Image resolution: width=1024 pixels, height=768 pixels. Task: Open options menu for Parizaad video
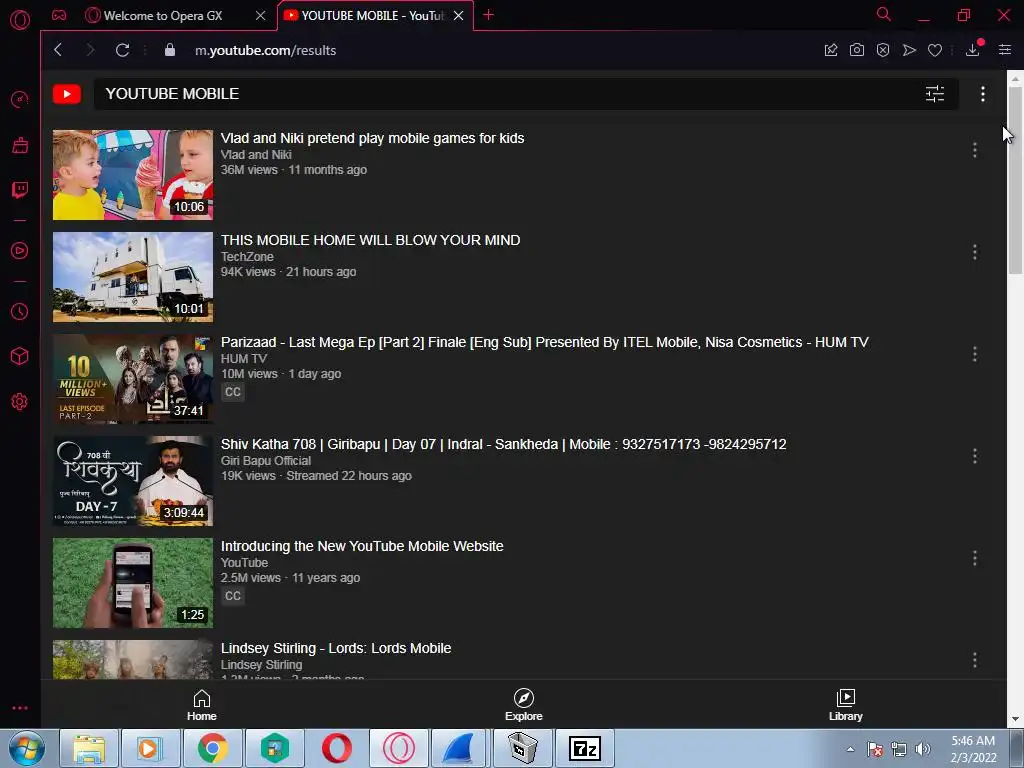(x=975, y=353)
